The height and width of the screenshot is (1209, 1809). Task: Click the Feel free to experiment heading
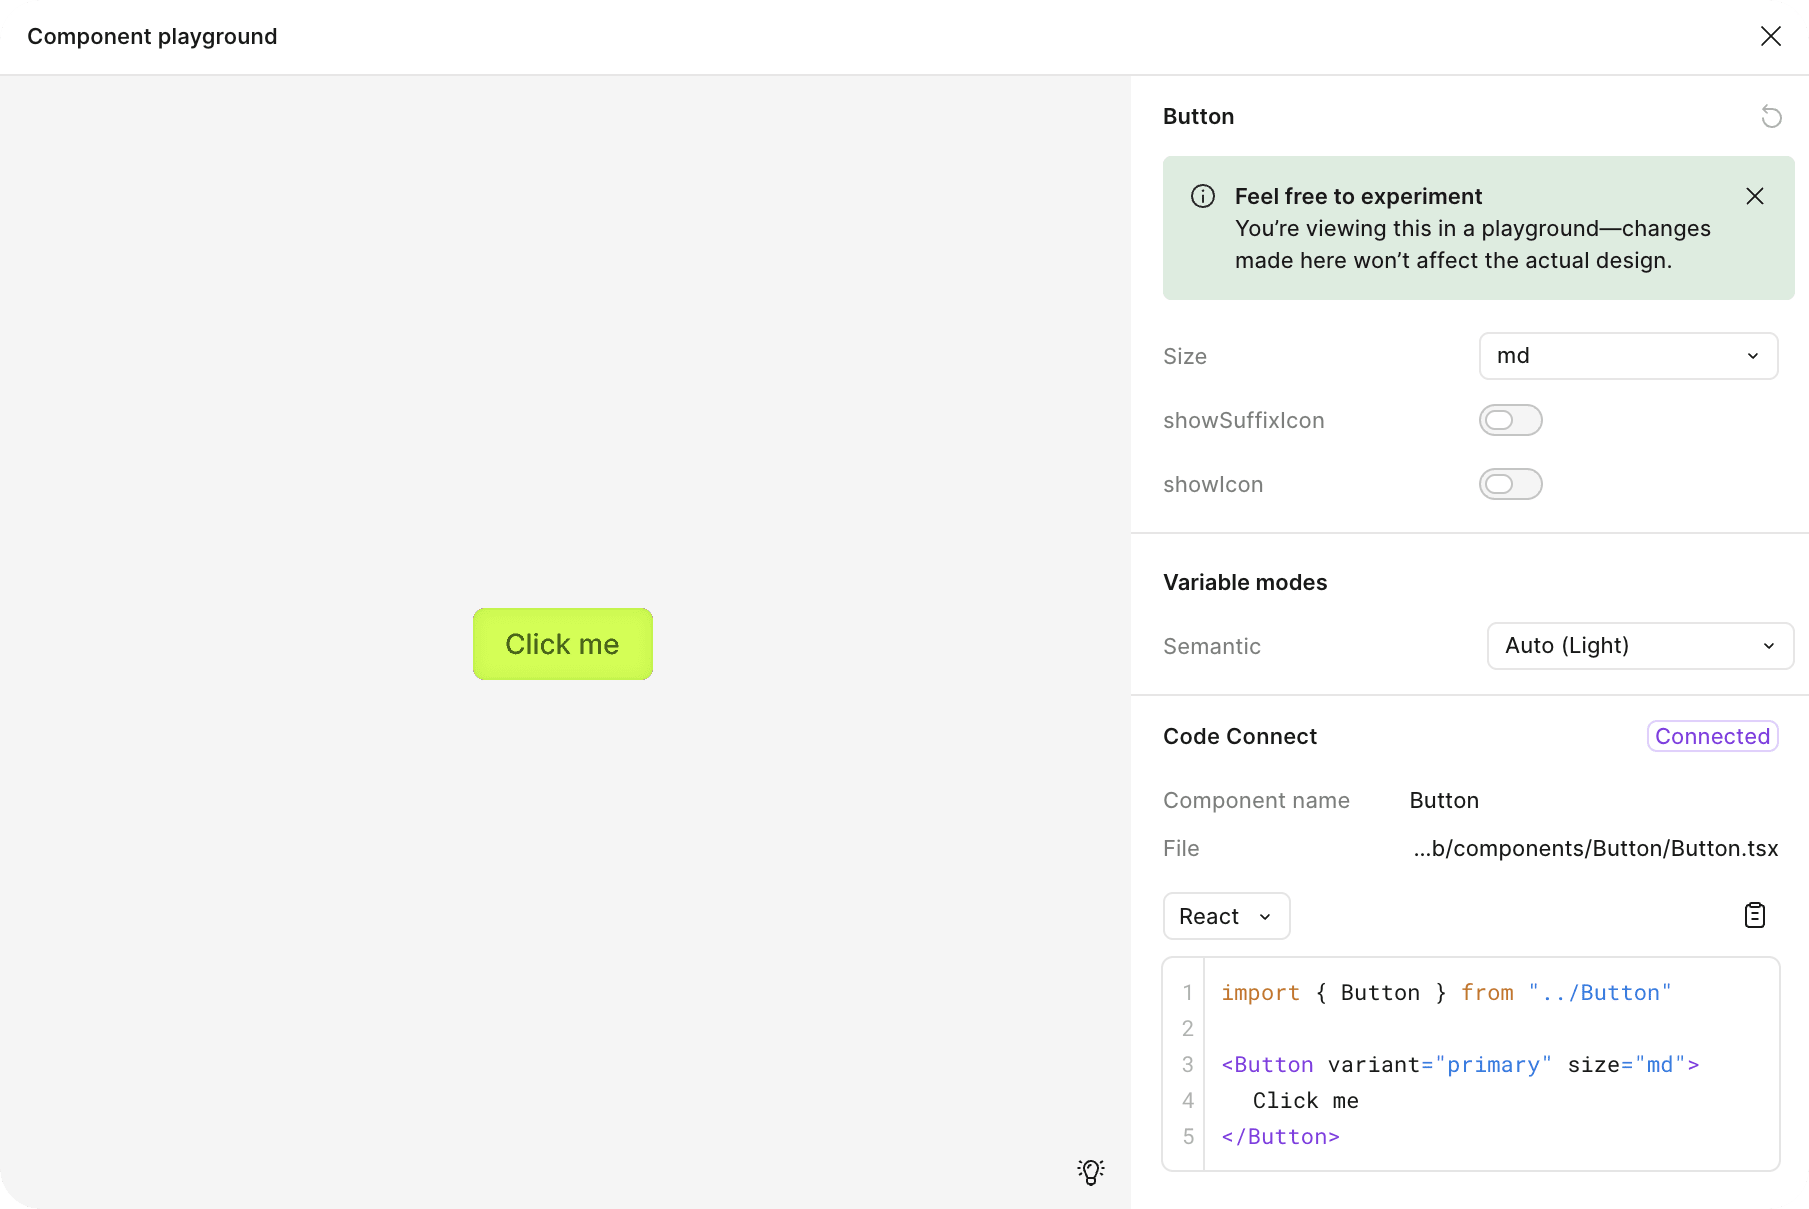[x=1358, y=196]
